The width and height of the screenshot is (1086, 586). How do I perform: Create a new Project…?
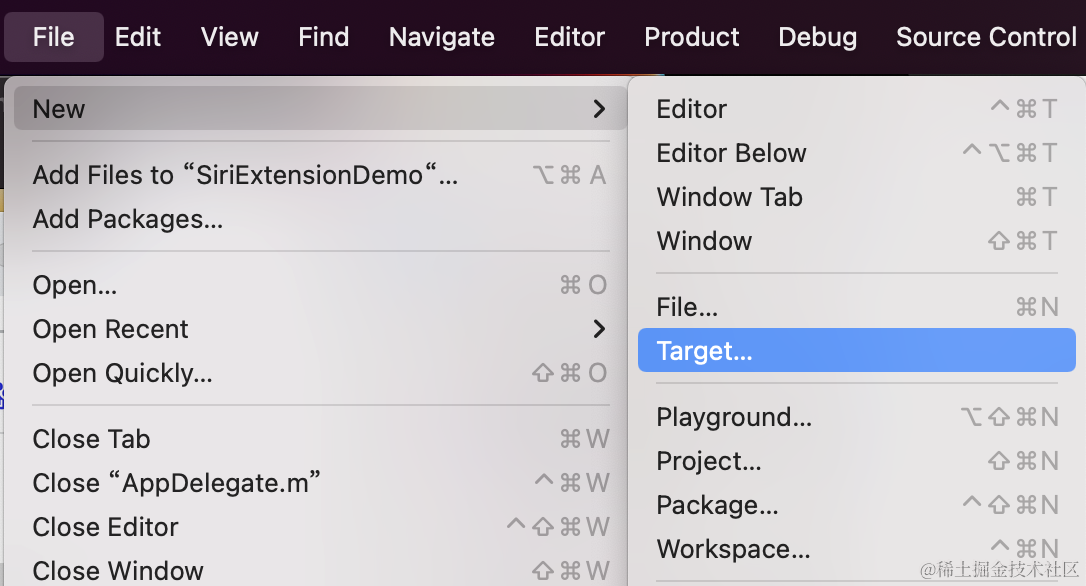pyautogui.click(x=709, y=461)
